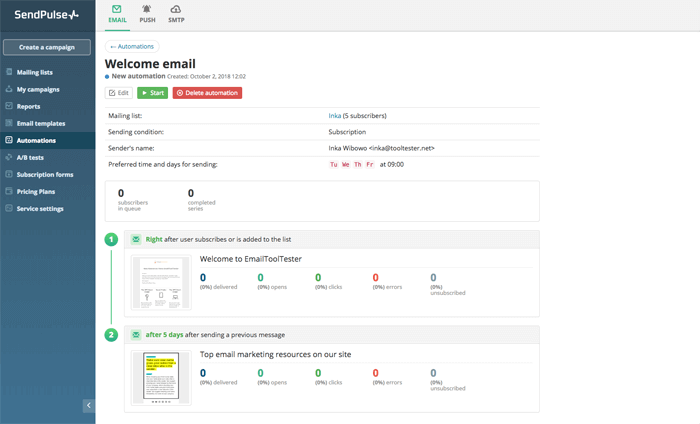Click errors count for Welcome to EmailToolTester

(375, 278)
